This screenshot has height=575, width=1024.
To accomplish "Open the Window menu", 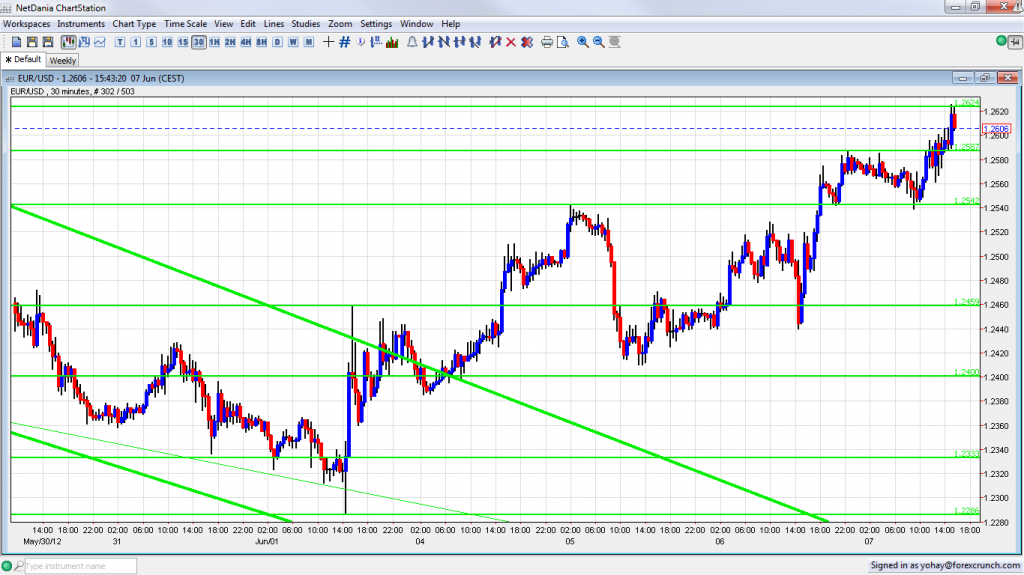I will coord(417,24).
